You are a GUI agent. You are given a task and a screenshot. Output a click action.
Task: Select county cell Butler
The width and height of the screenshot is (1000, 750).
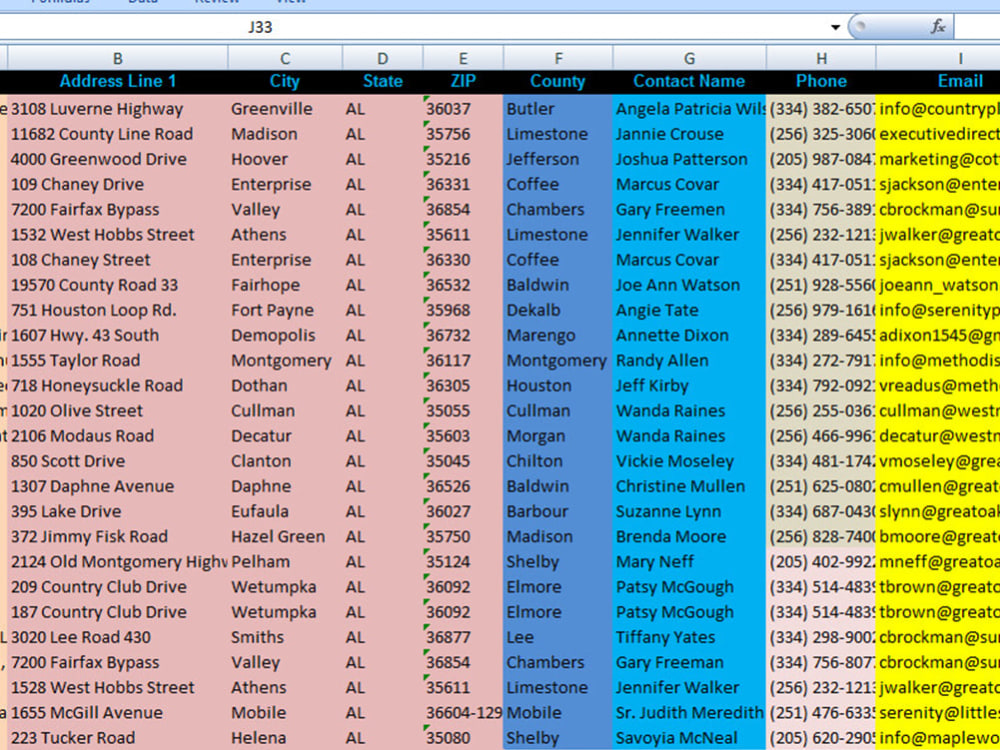coord(558,109)
